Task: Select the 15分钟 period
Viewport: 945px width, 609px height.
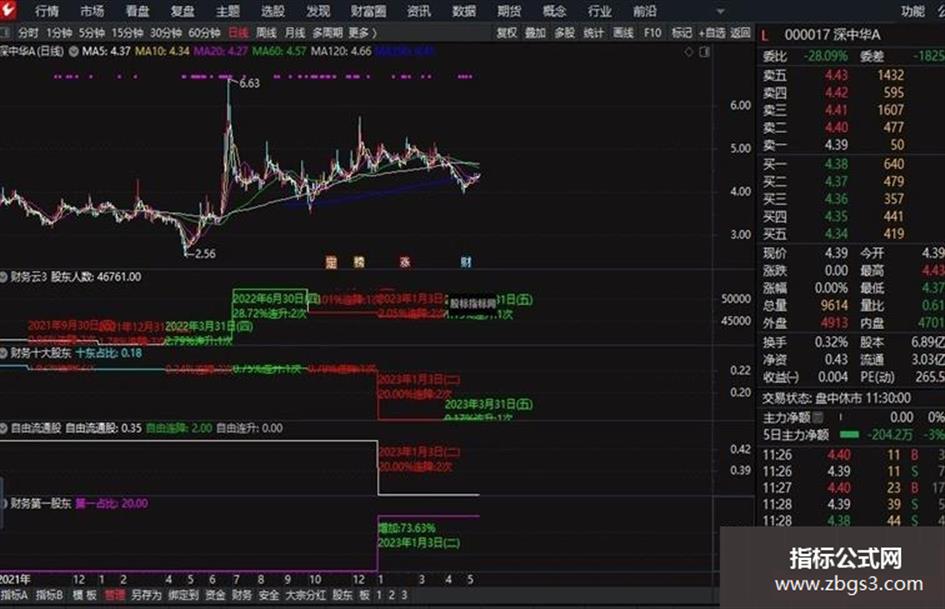Action: [x=127, y=33]
